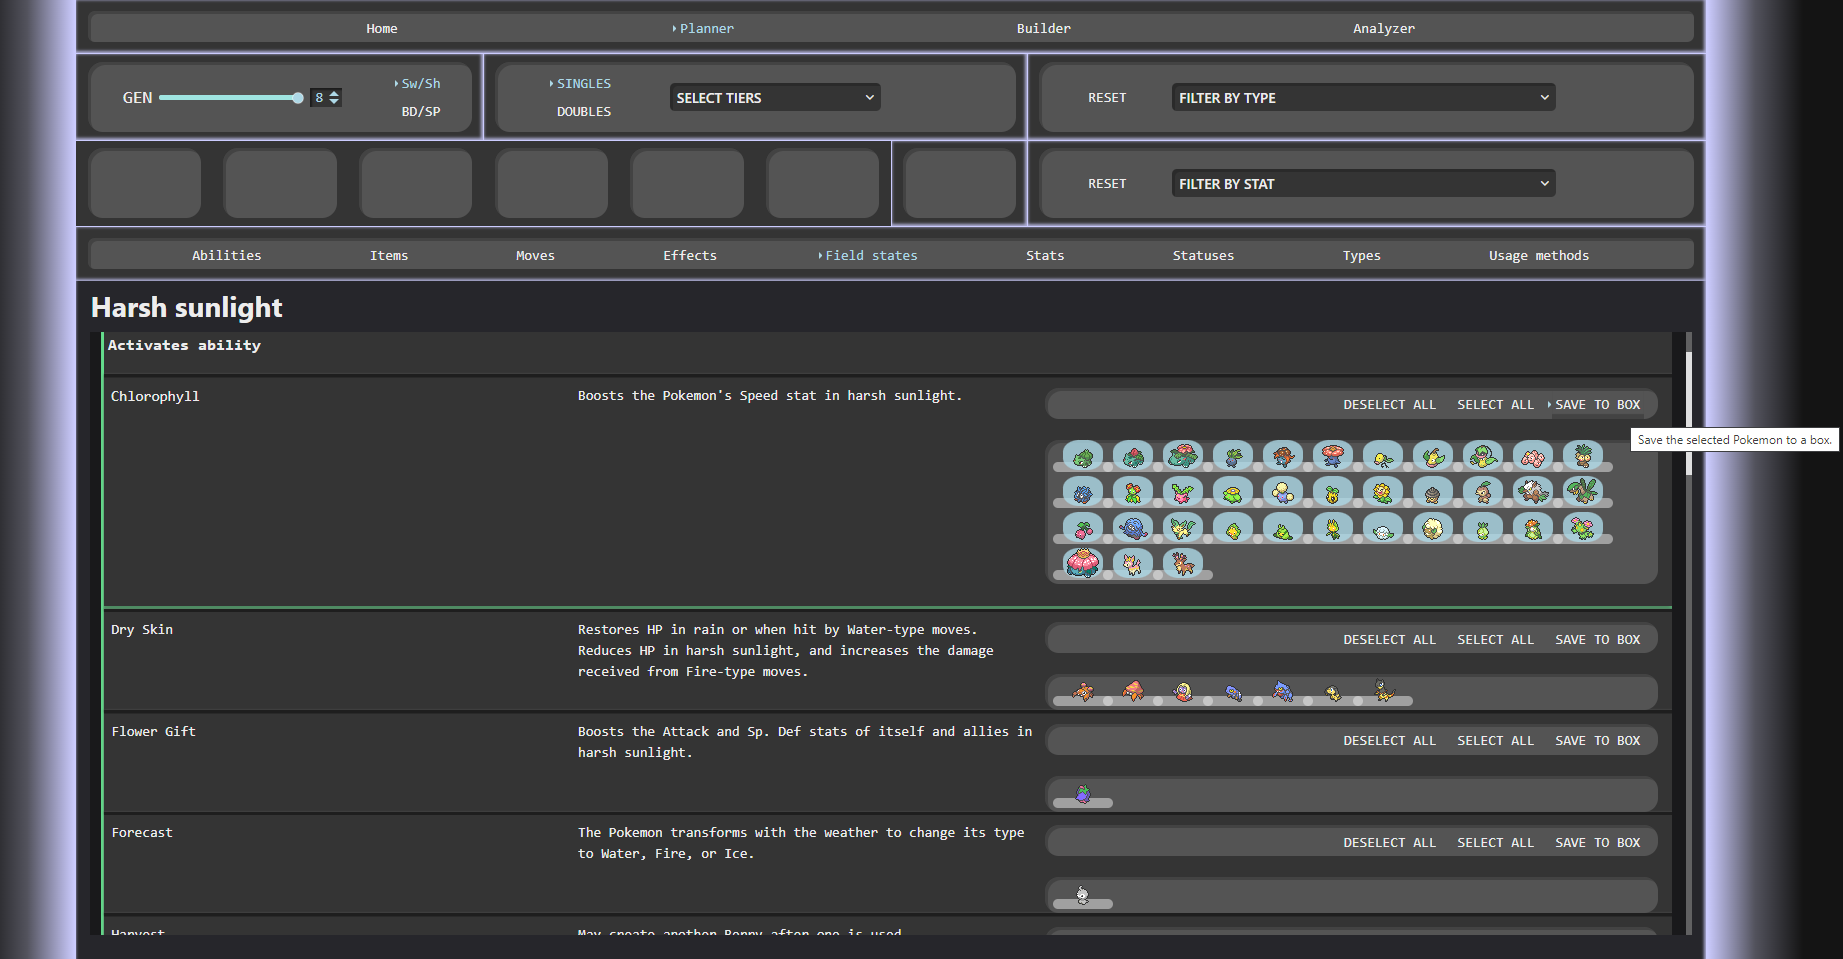Screen dimensions: 1843x959
Task: Select Cherrim in the Flower Gift row
Action: pos(1083,794)
